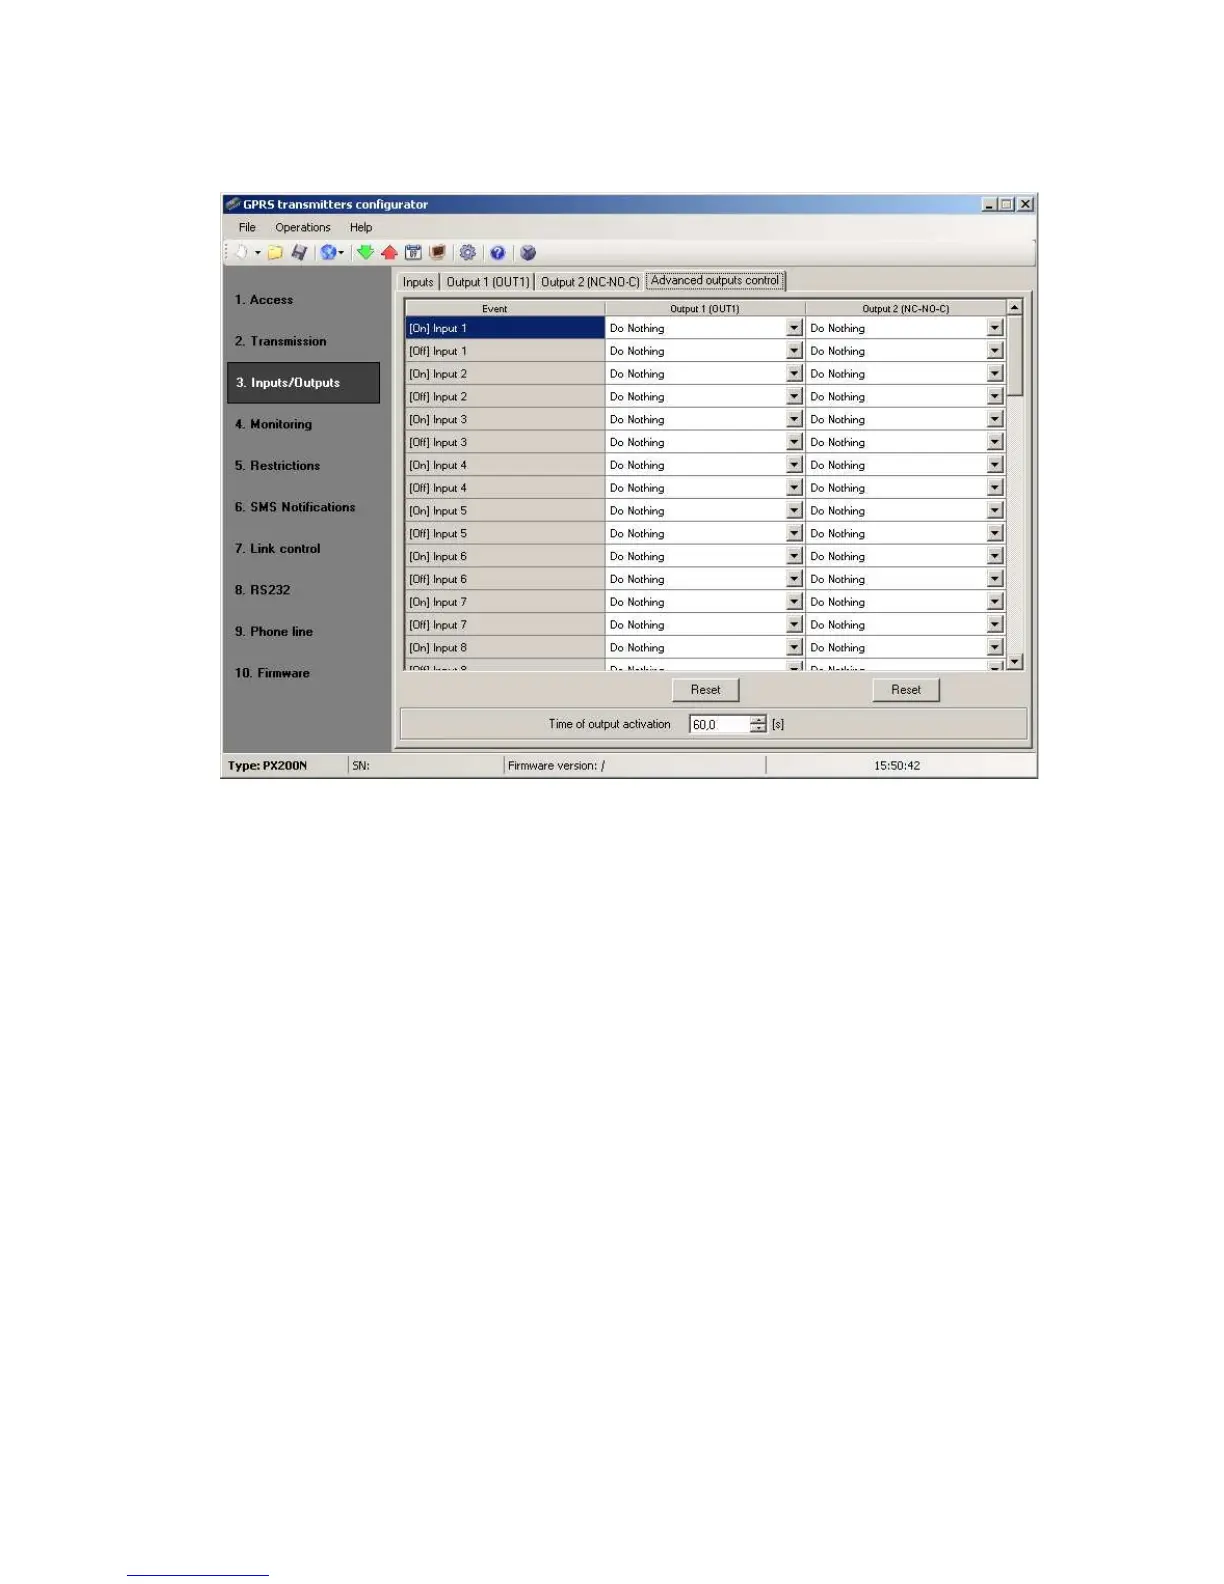
Task: Expand Output 1 dropdown for [Off] Input 5
Action: pyautogui.click(x=794, y=534)
